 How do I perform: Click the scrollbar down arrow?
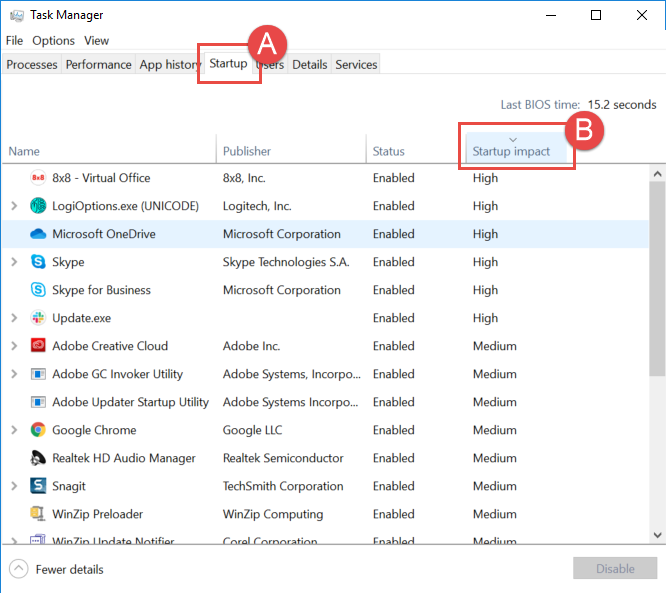pos(657,535)
